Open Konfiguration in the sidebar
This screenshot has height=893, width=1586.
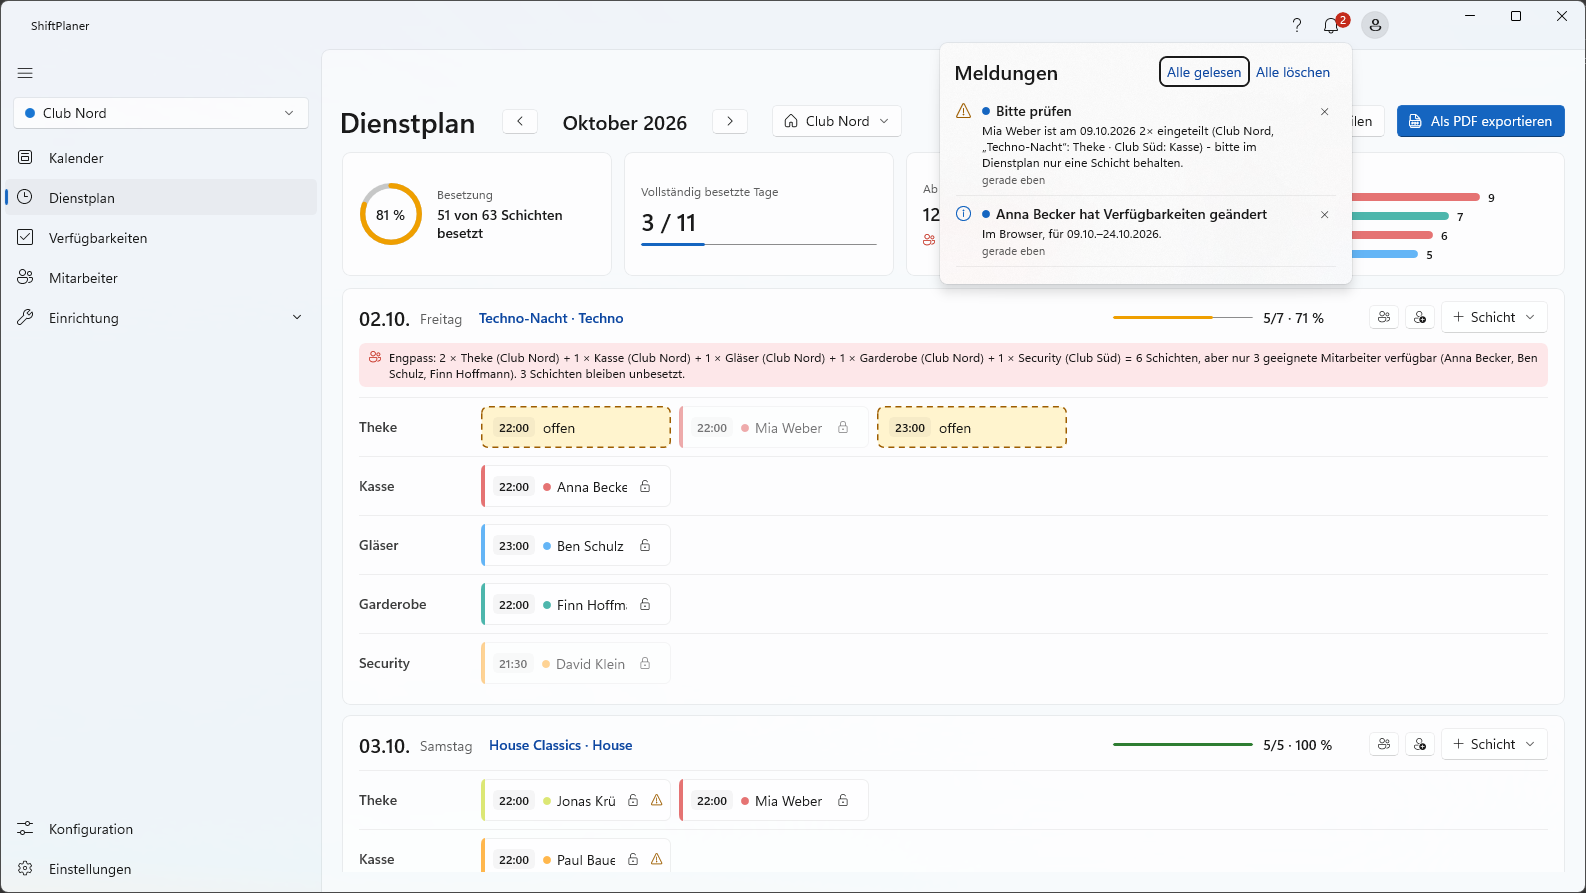click(x=161, y=829)
